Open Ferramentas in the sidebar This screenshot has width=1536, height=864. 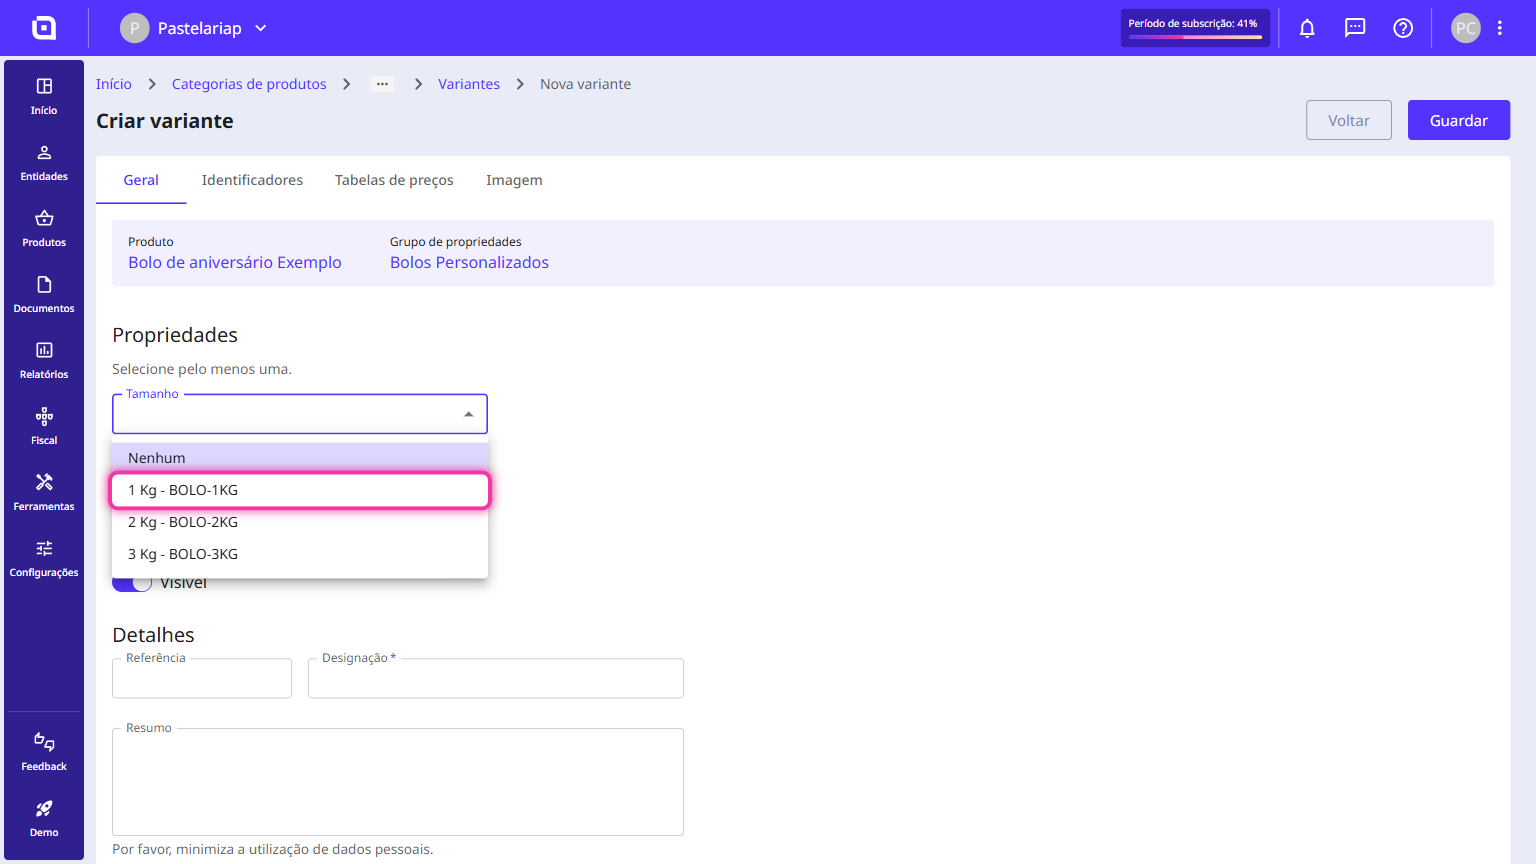(44, 492)
